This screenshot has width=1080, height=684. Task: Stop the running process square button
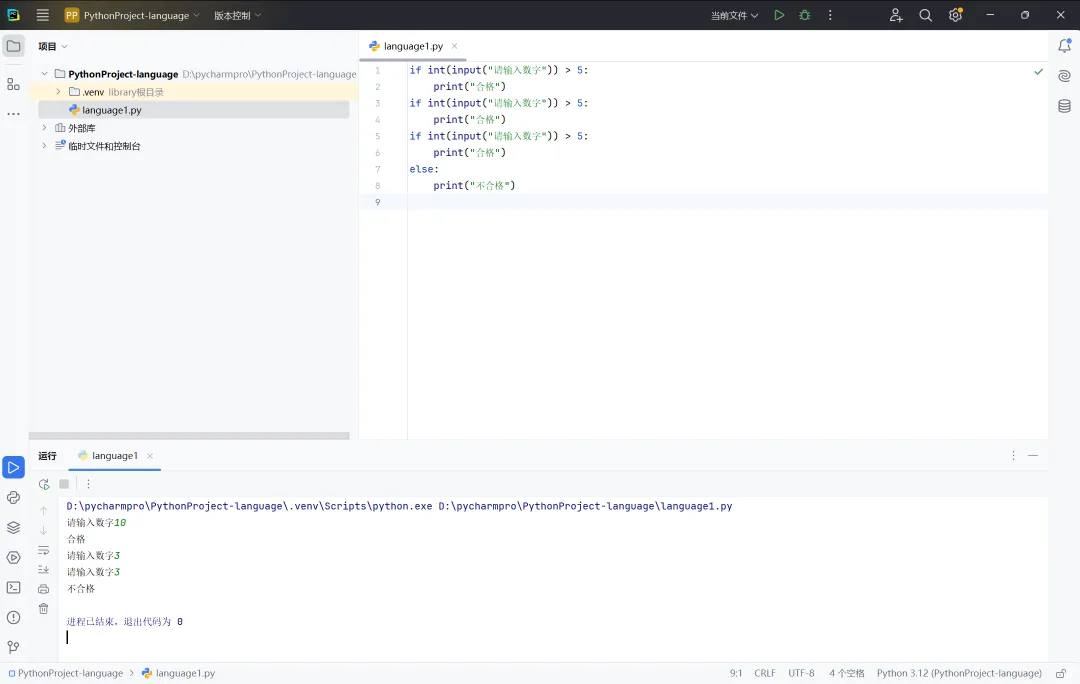64,484
